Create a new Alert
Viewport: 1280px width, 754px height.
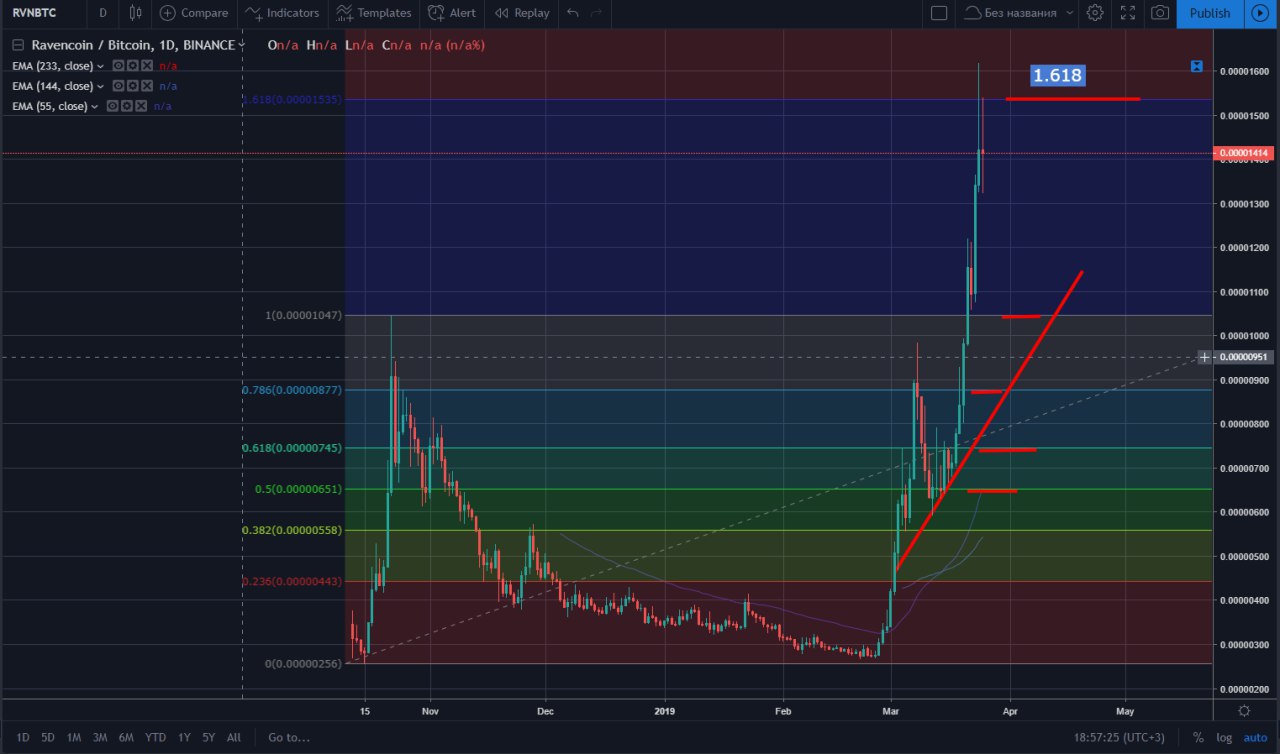pos(451,13)
